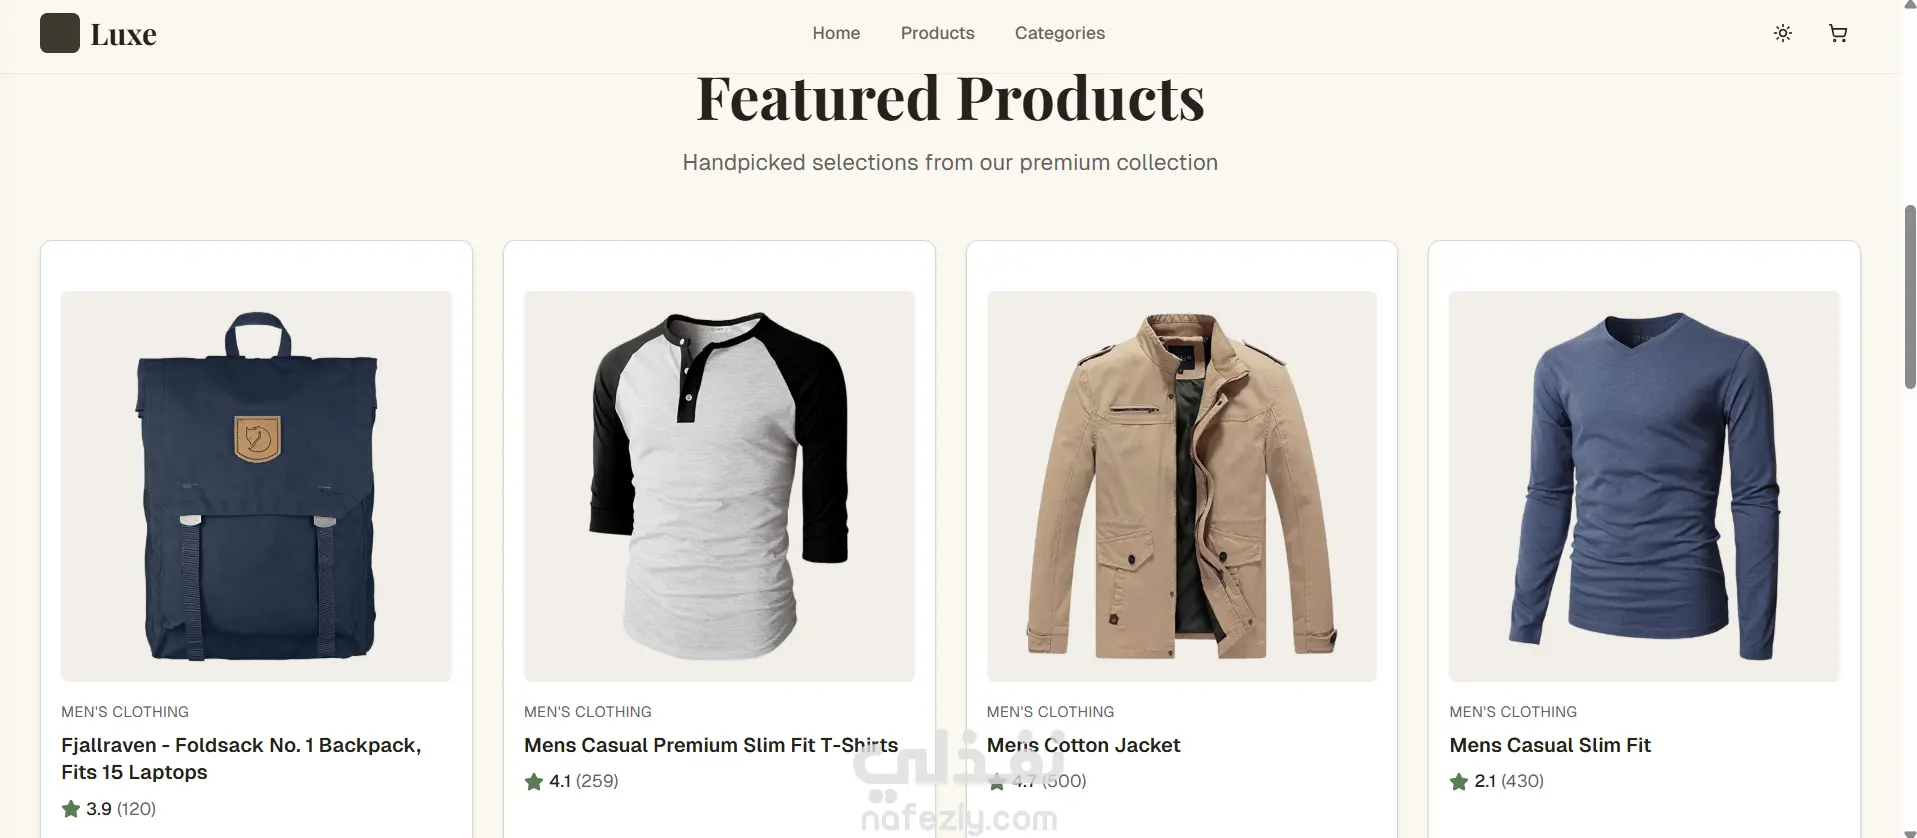The height and width of the screenshot is (838, 1917).
Task: Click the Luxe brand name link
Action: click(x=123, y=35)
